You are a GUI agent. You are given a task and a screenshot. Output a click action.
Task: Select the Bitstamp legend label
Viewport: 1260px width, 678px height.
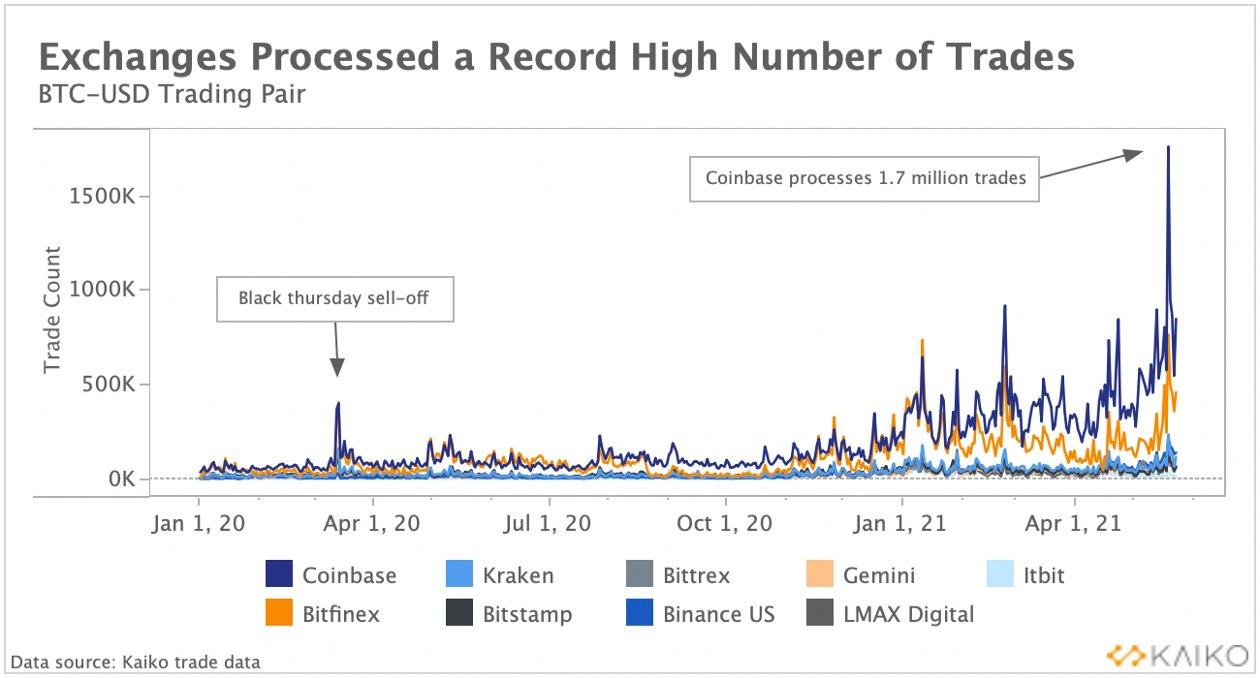pyautogui.click(x=527, y=614)
